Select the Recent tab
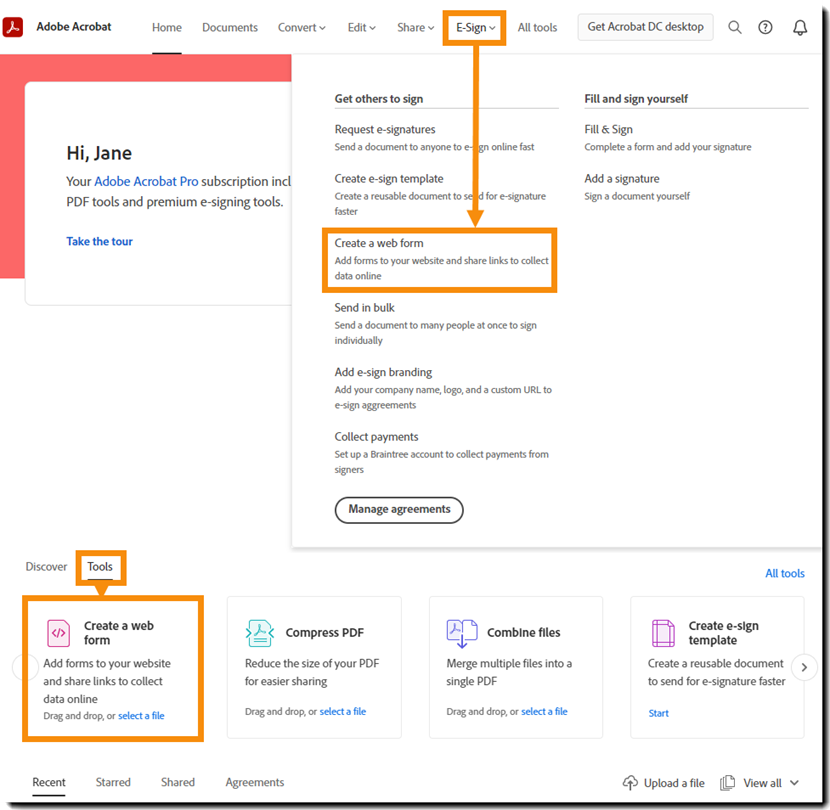 pos(49,782)
